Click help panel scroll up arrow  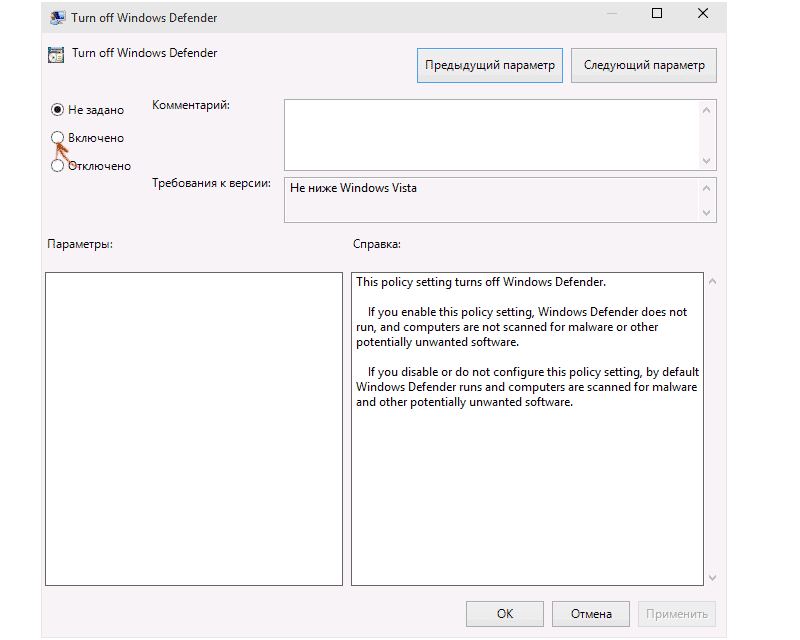tap(712, 281)
